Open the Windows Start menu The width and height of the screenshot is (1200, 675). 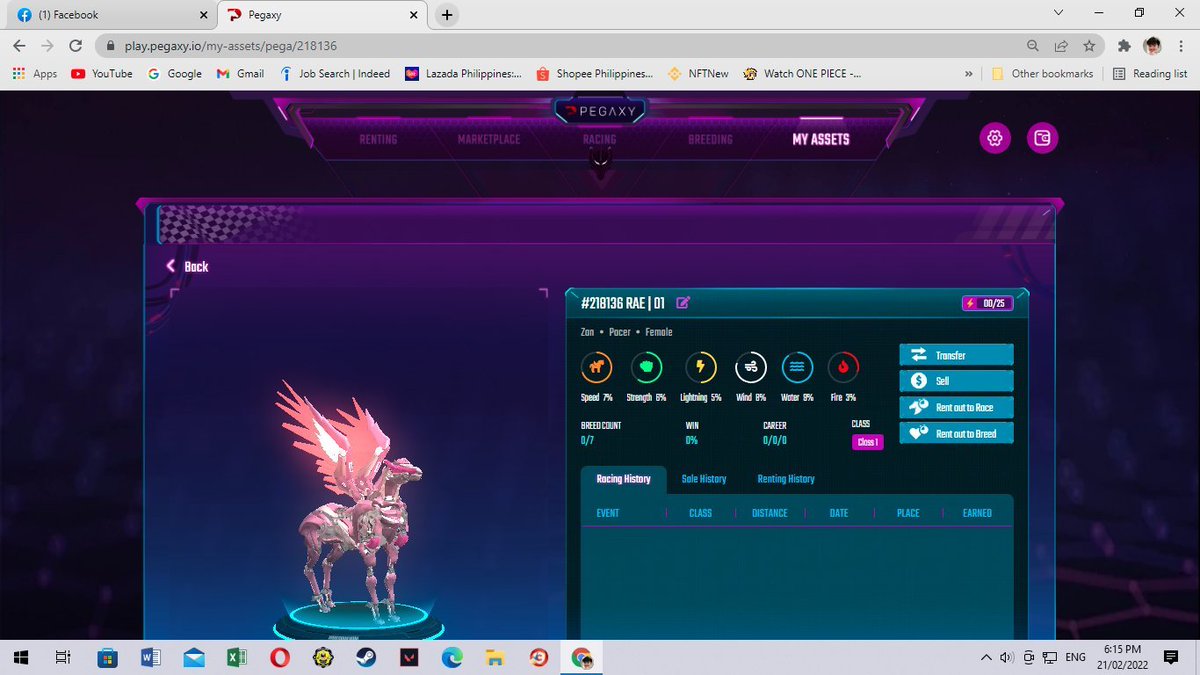click(20, 657)
